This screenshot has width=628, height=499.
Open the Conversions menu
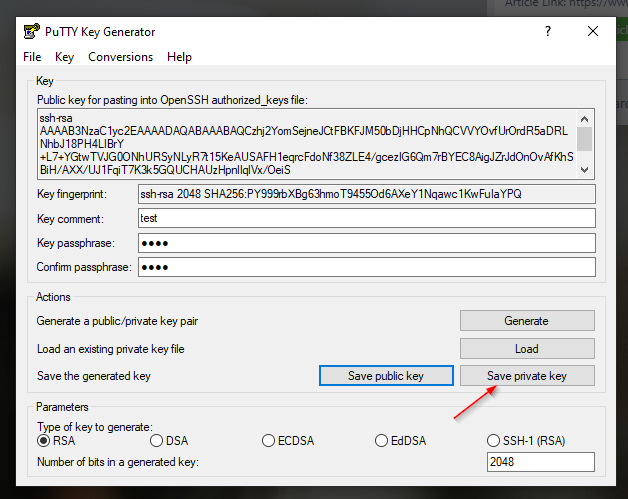tap(121, 57)
